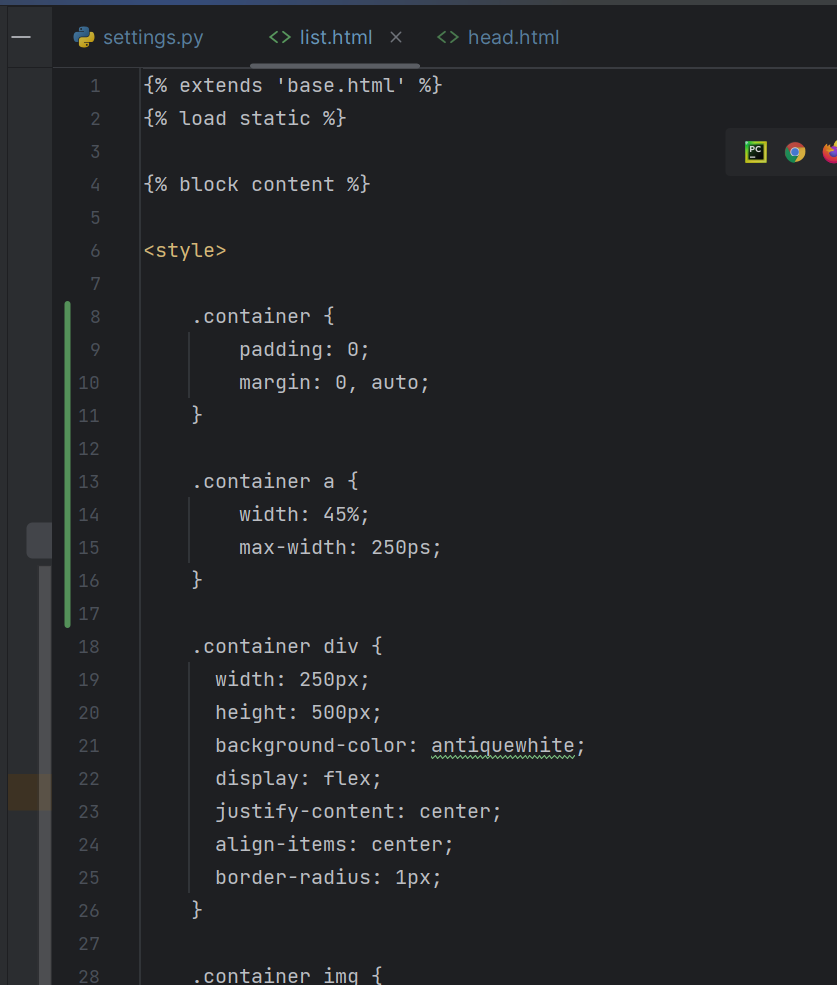The image size is (837, 985).
Task: Click the HTML icon on list.html tab
Action: 280,38
